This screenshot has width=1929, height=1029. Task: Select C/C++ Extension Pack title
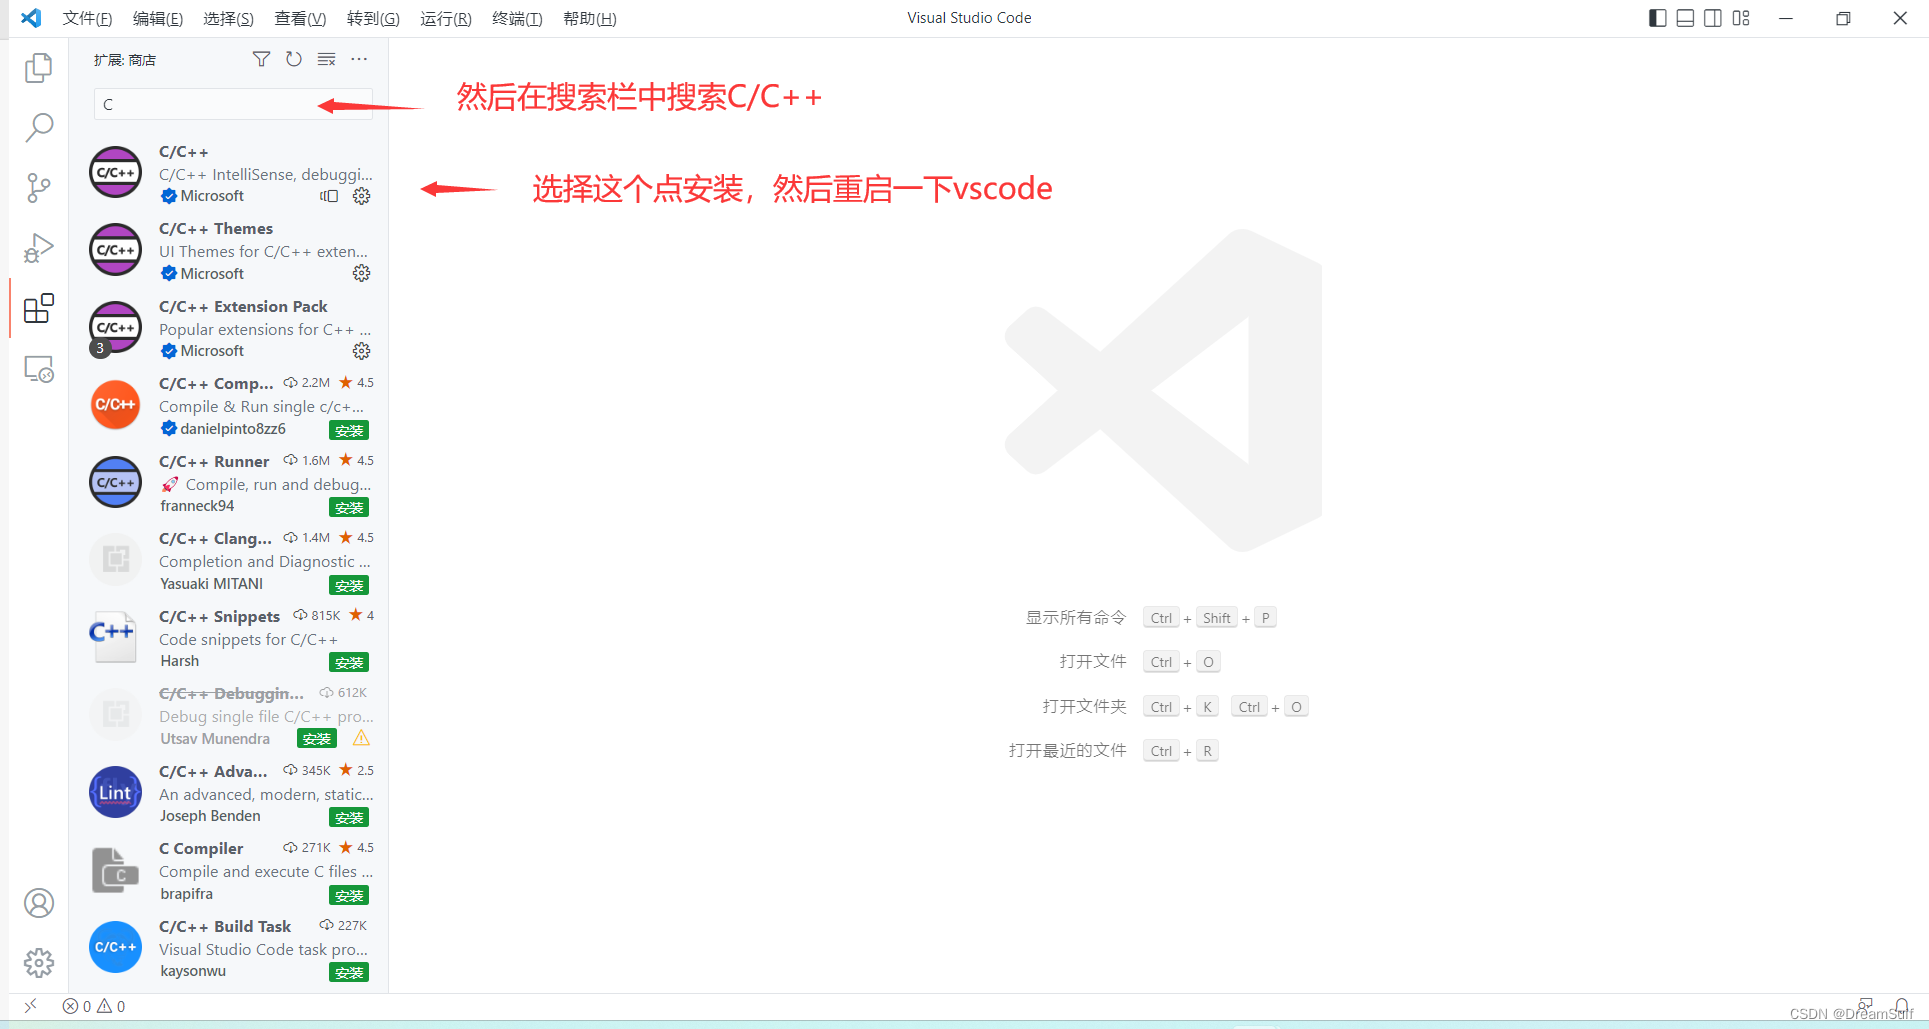[x=243, y=306]
